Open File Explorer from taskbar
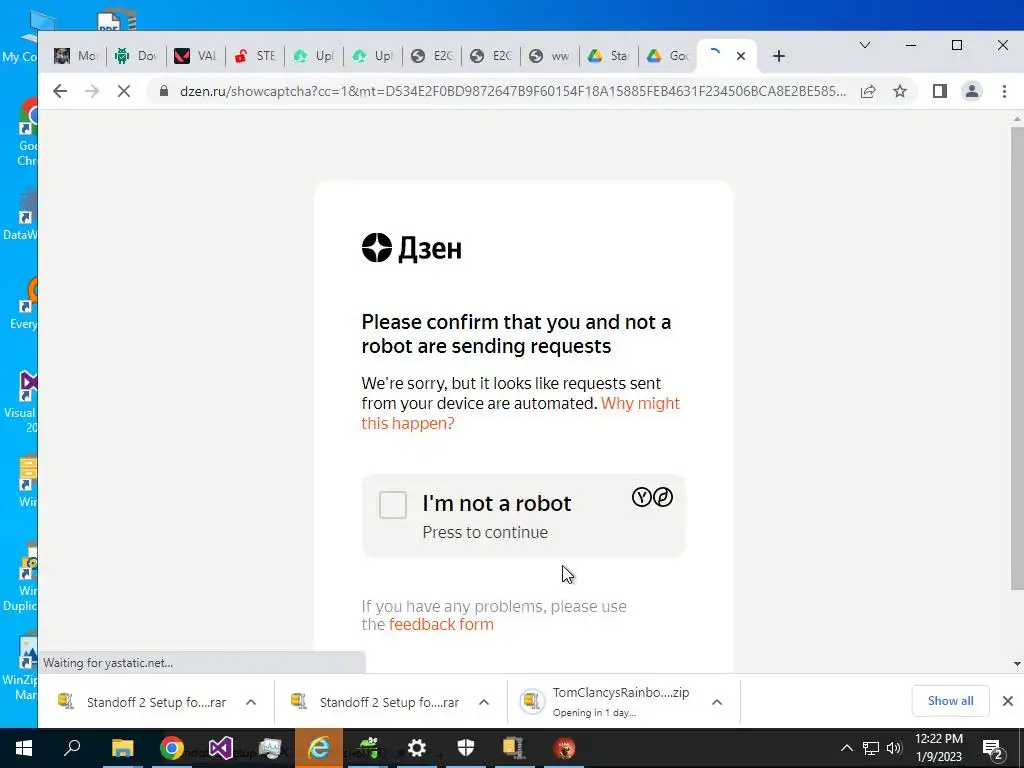Image resolution: width=1024 pixels, height=768 pixels. (122, 748)
